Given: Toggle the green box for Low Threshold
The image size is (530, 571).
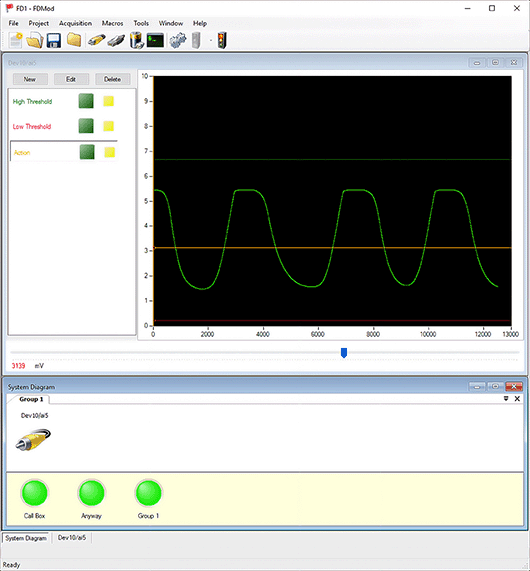Looking at the screenshot, I should pos(86,126).
